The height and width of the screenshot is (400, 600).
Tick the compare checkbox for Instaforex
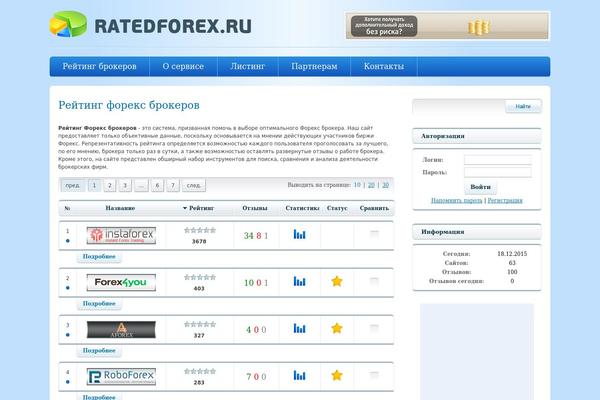point(374,233)
